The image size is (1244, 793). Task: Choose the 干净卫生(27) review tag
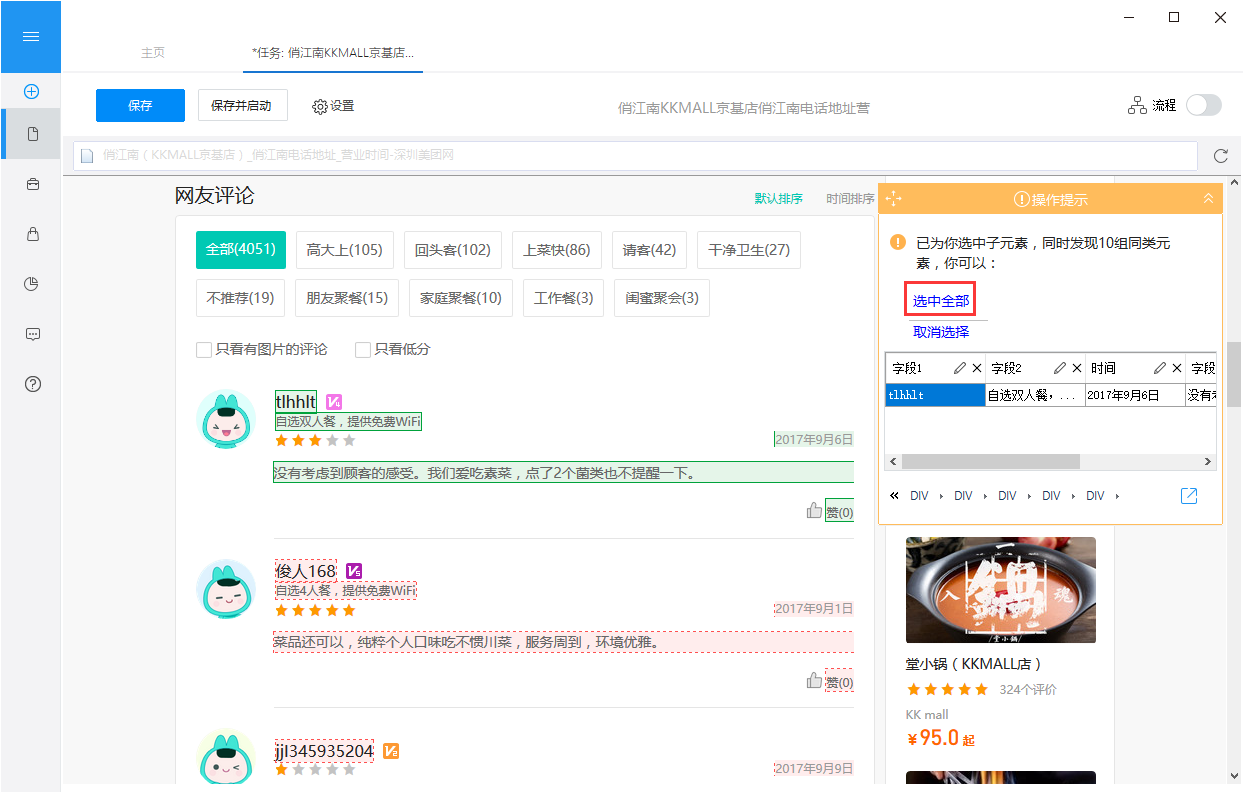pos(749,250)
